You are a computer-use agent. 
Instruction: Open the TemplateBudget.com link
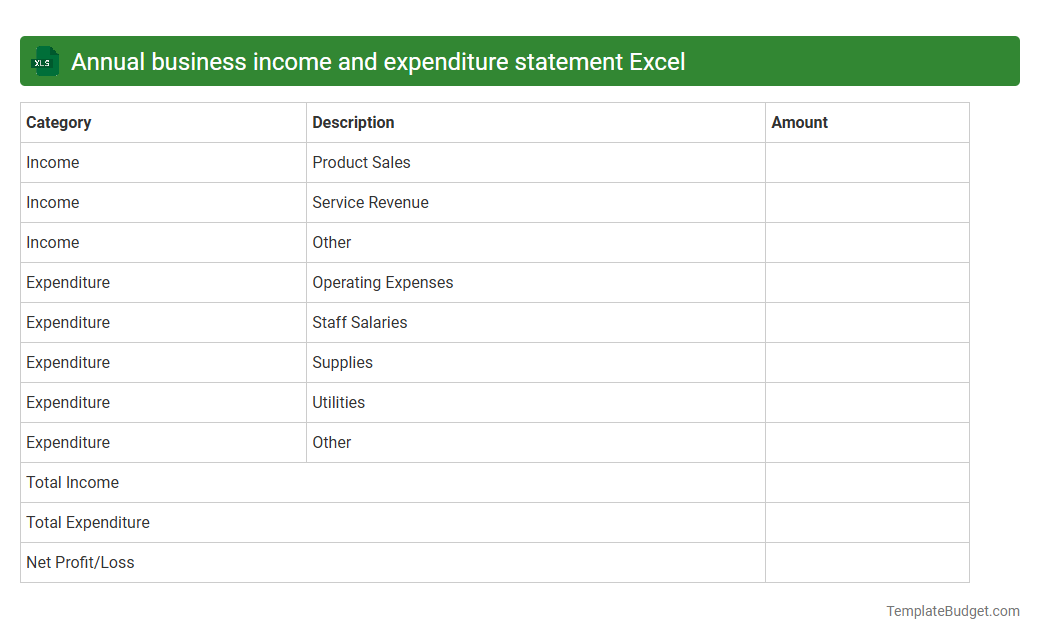pyautogui.click(x=954, y=609)
